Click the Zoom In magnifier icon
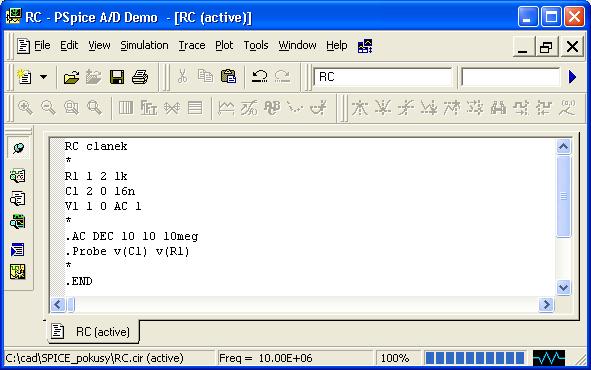This screenshot has width=591, height=370. click(x=26, y=108)
